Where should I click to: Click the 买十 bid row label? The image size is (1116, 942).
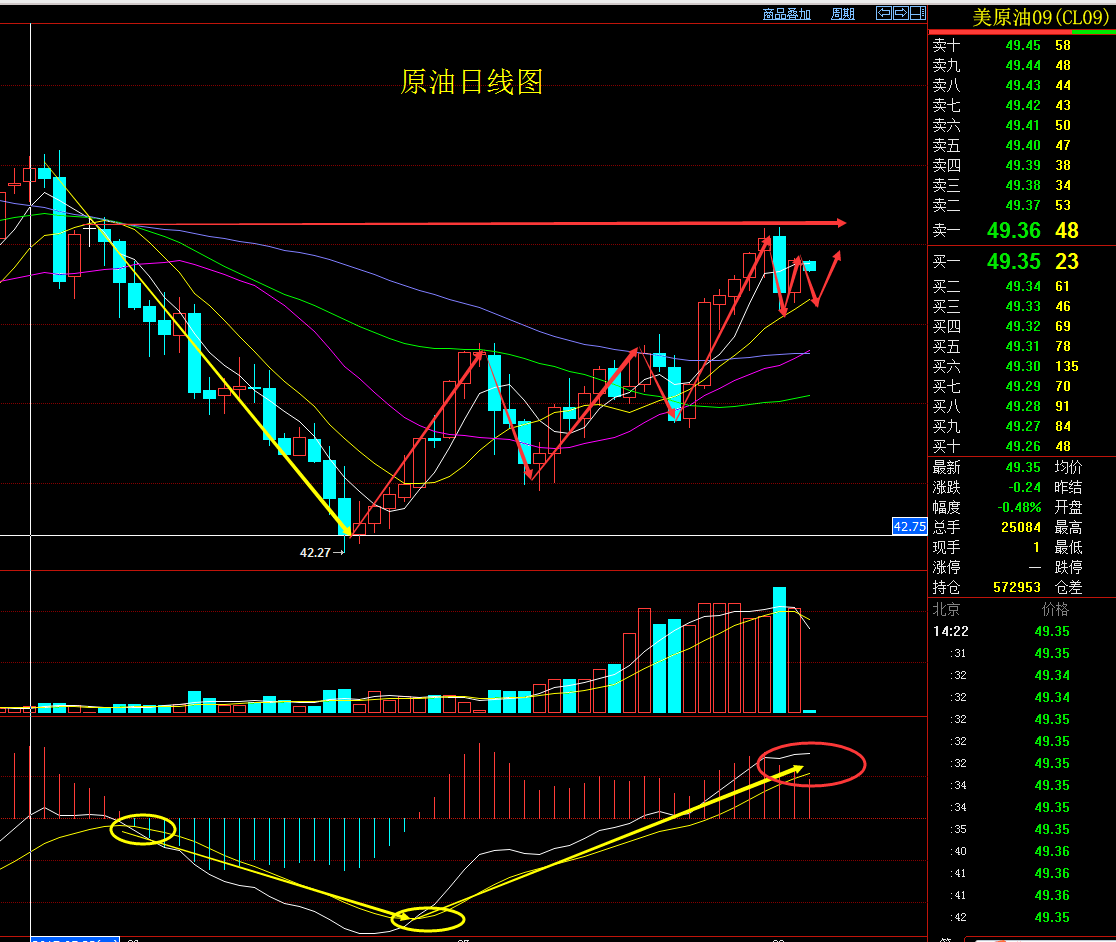pos(947,446)
